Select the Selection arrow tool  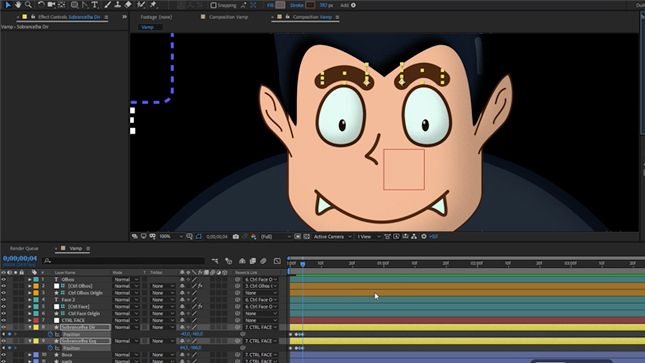click(8, 5)
